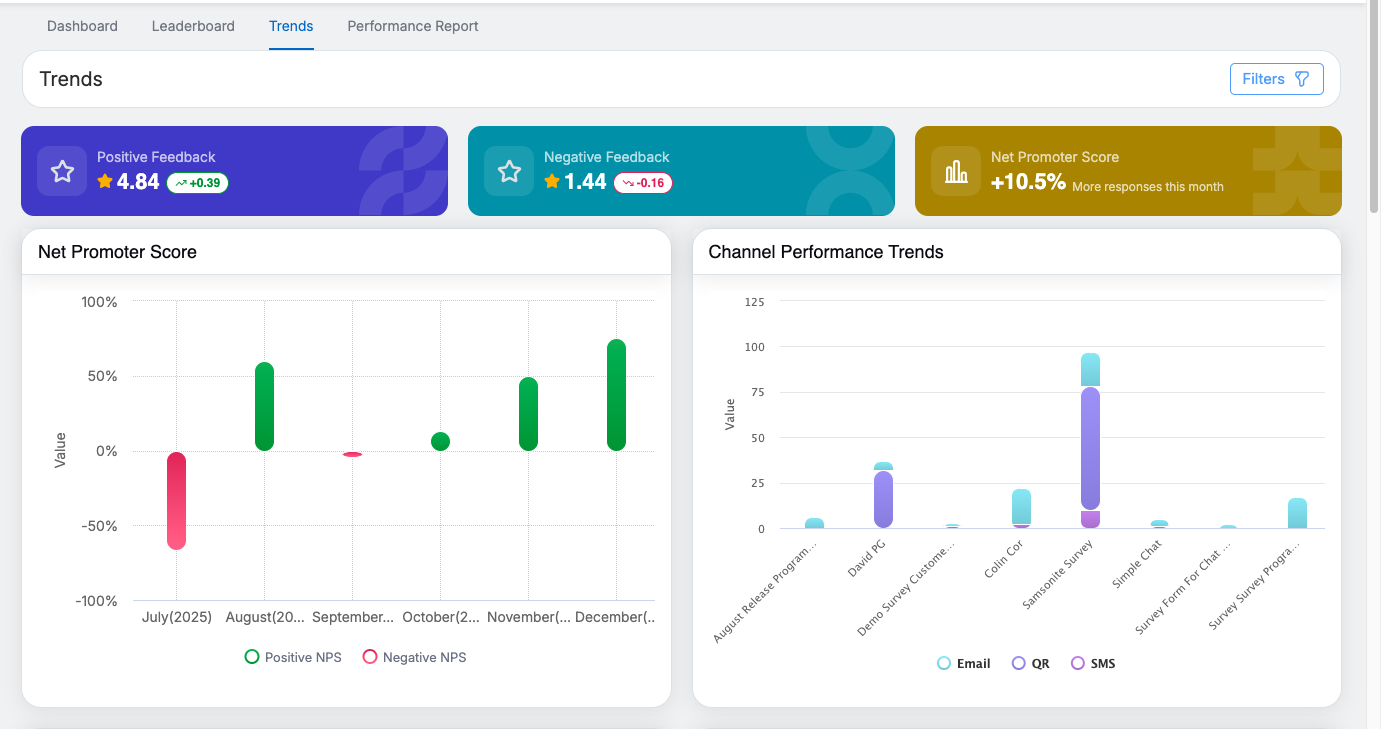Click the December NPS green bar
1381x729 pixels.
616,395
